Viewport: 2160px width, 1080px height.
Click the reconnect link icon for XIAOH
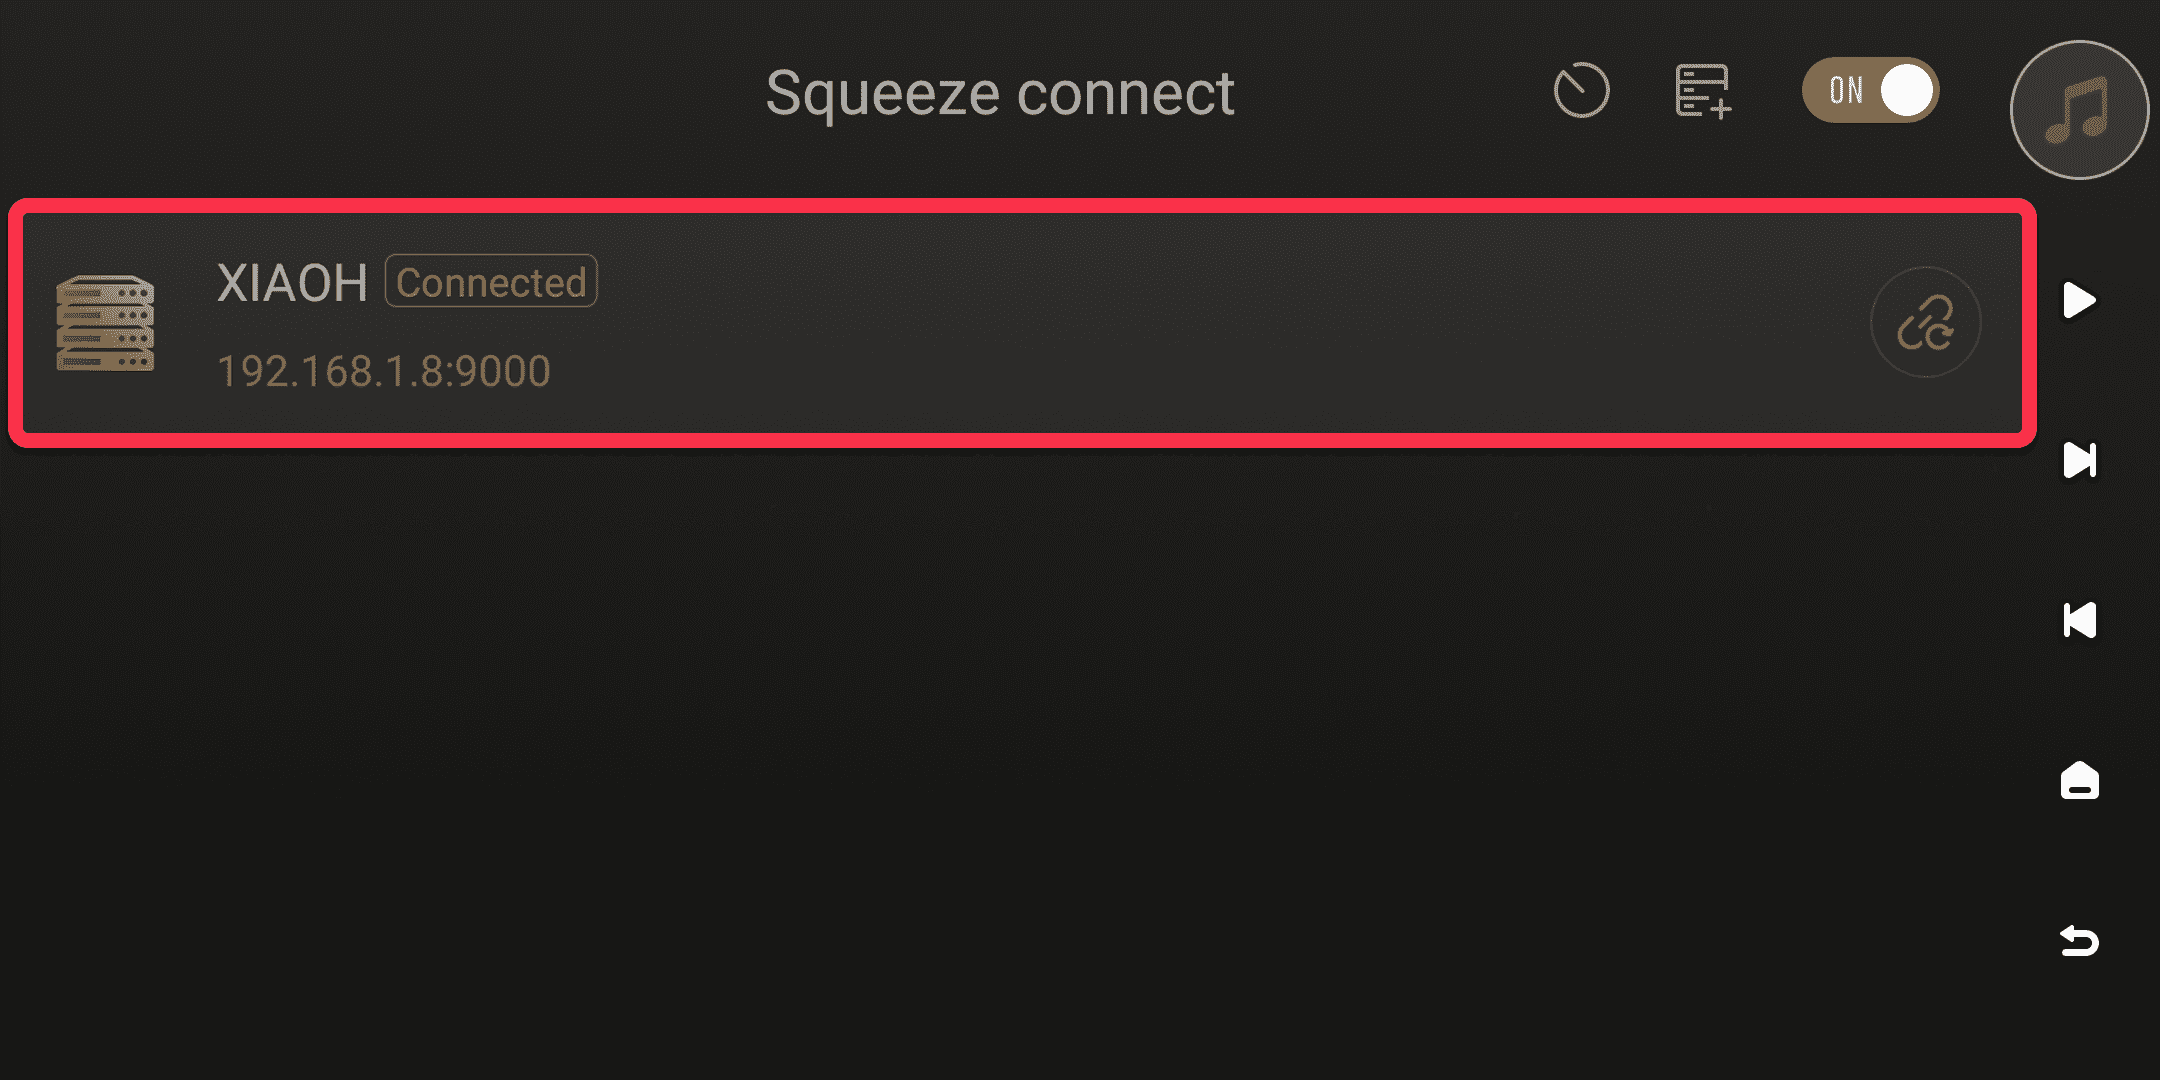pos(1925,323)
